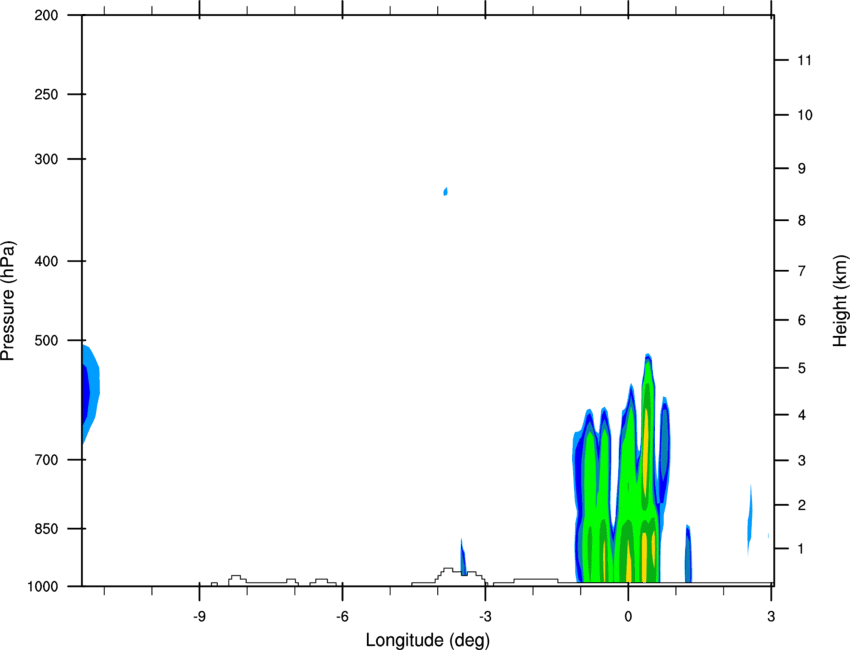Click the 700 pressure tick label
Screen dimensions: 850x650
point(46,460)
